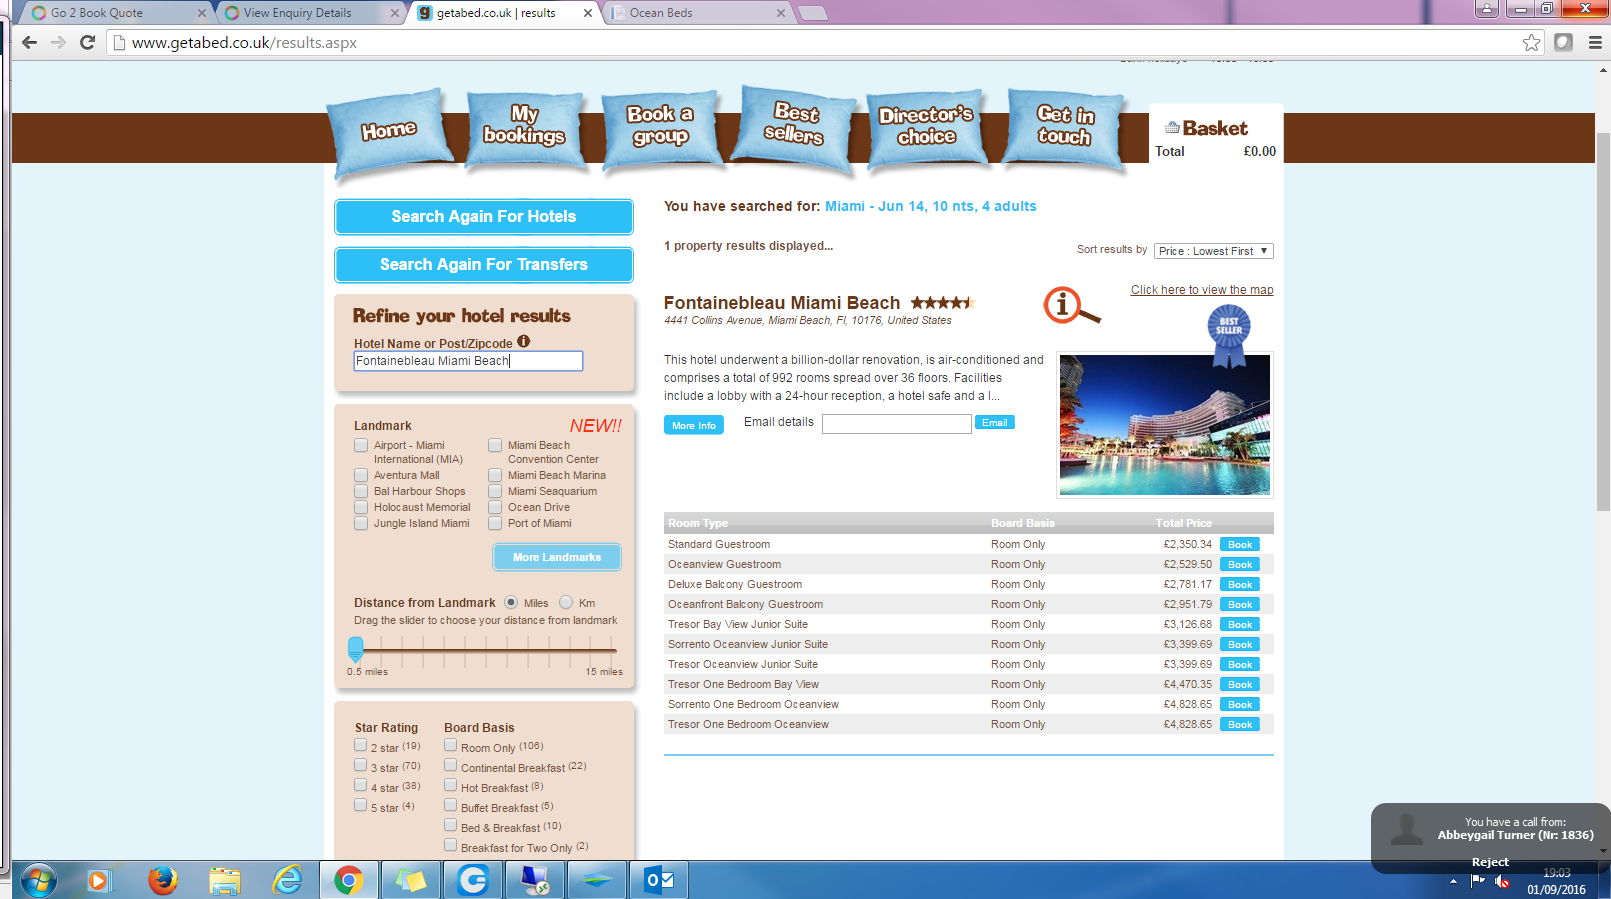Screen dimensions: 1611x899
Task: Launch Windows Media Player from the taskbar
Action: coord(98,880)
